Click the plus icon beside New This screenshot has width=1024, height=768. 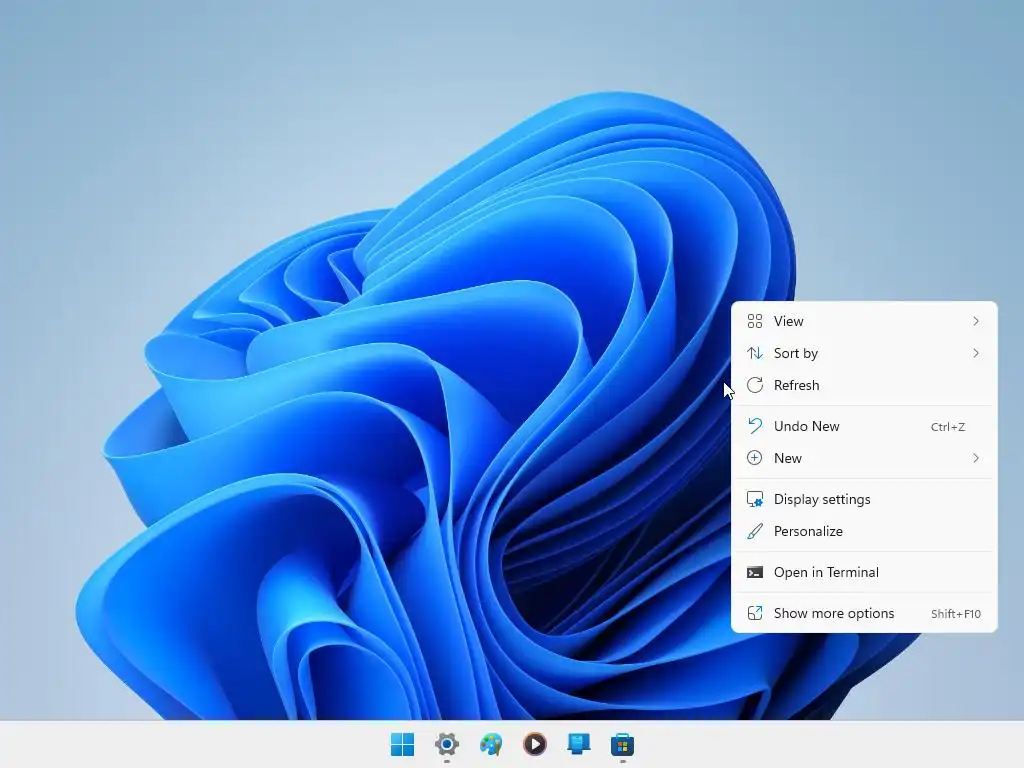click(x=755, y=458)
